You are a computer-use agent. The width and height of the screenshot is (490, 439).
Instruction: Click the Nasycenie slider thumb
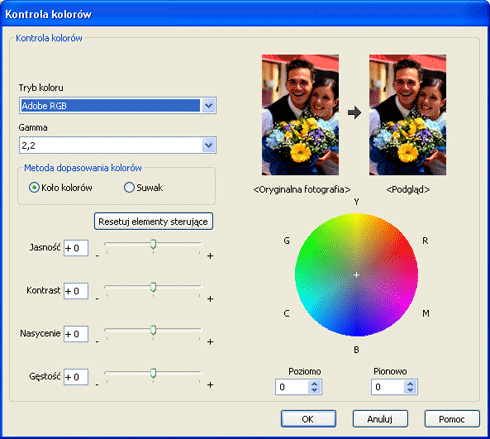(153, 330)
